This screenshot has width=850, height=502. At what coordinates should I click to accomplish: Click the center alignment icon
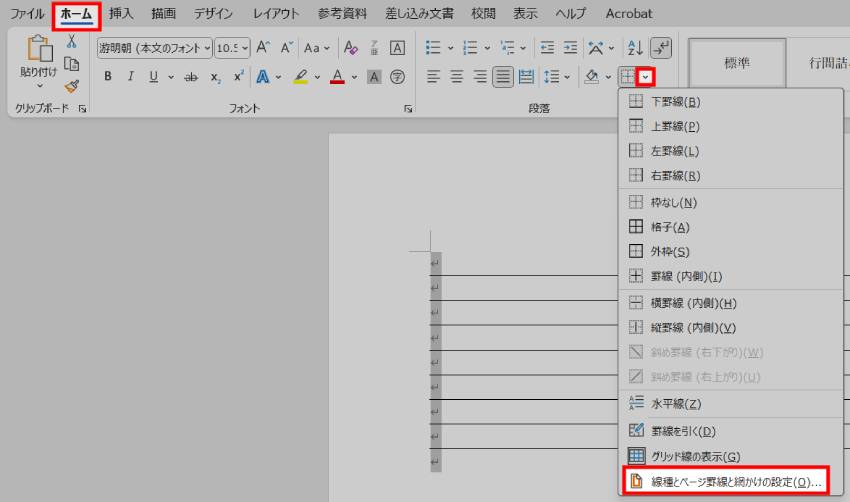pyautogui.click(x=456, y=77)
